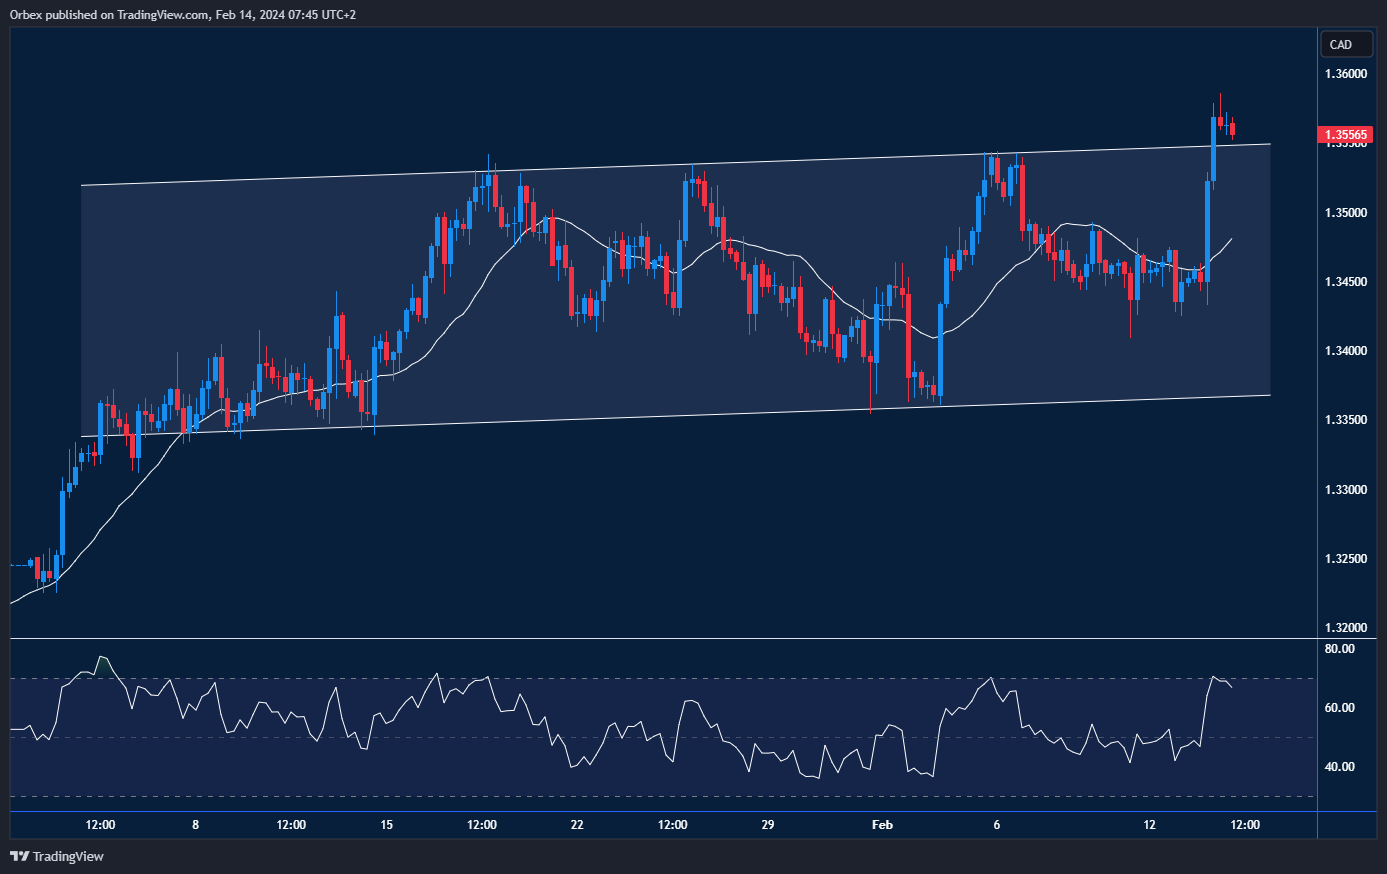The image size is (1387, 874).
Task: Select the Feb label on the time axis
Action: 881,825
